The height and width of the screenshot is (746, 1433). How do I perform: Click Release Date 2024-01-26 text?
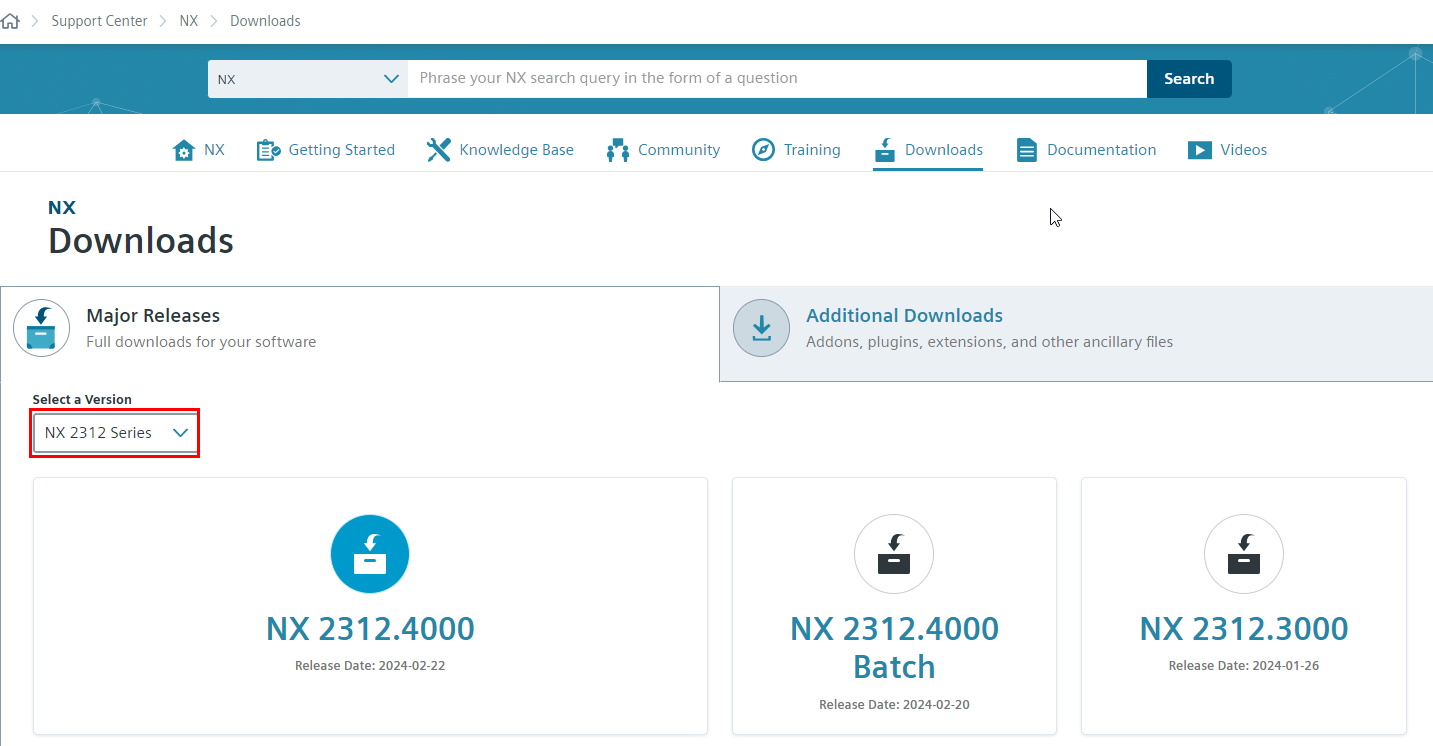tap(1244, 666)
